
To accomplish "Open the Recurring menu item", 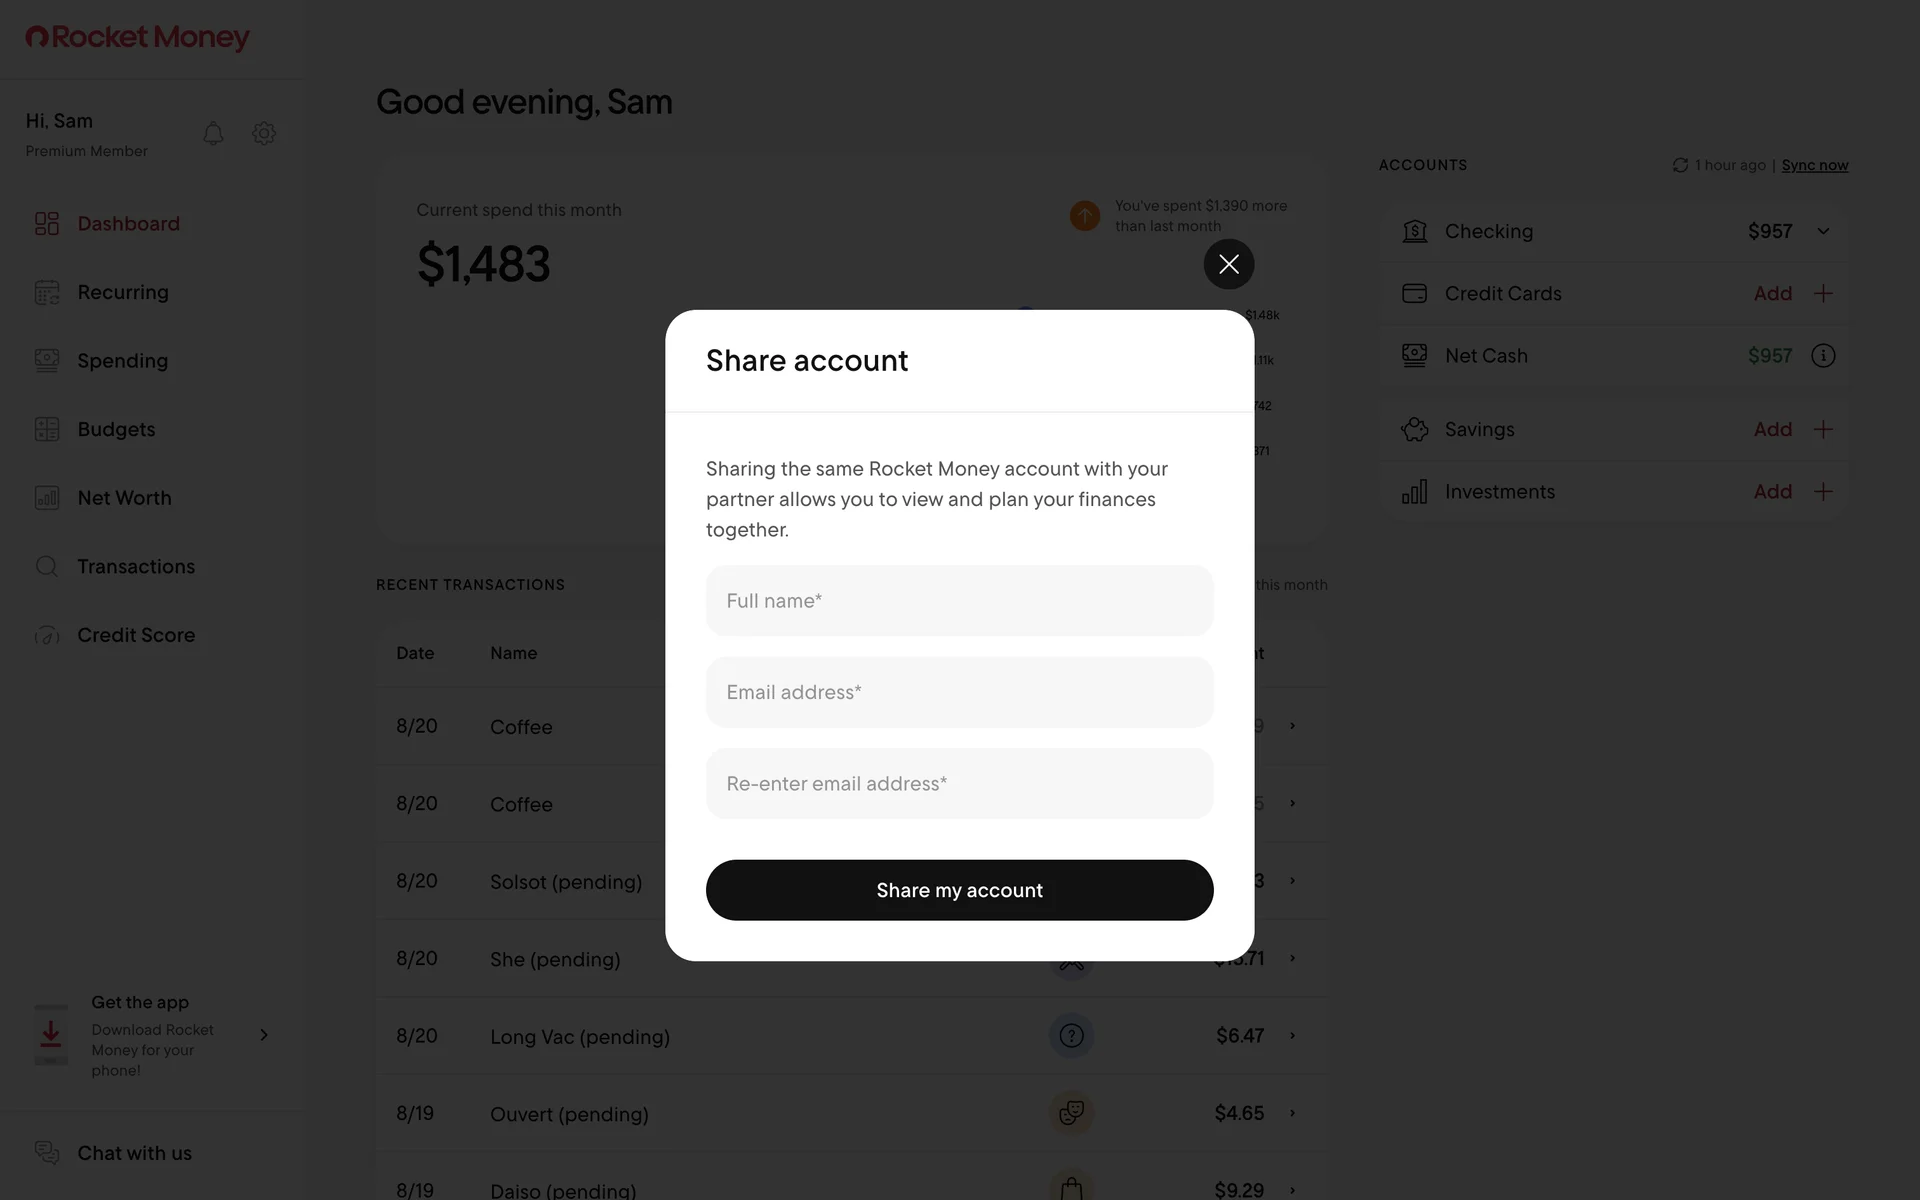I will pos(123,293).
